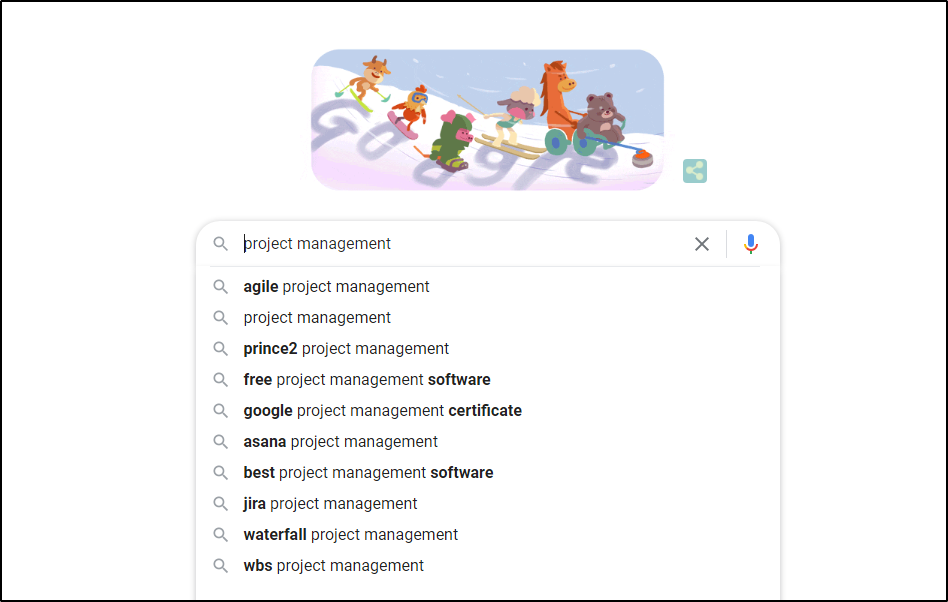Open the winter games Google Doodle

pos(487,120)
